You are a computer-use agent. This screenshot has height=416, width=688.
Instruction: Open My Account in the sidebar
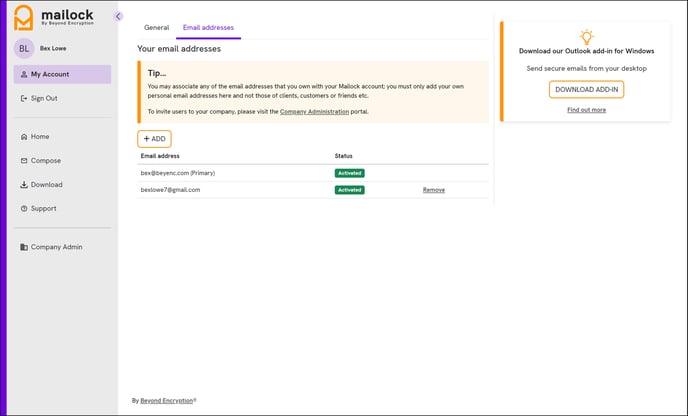pyautogui.click(x=62, y=74)
